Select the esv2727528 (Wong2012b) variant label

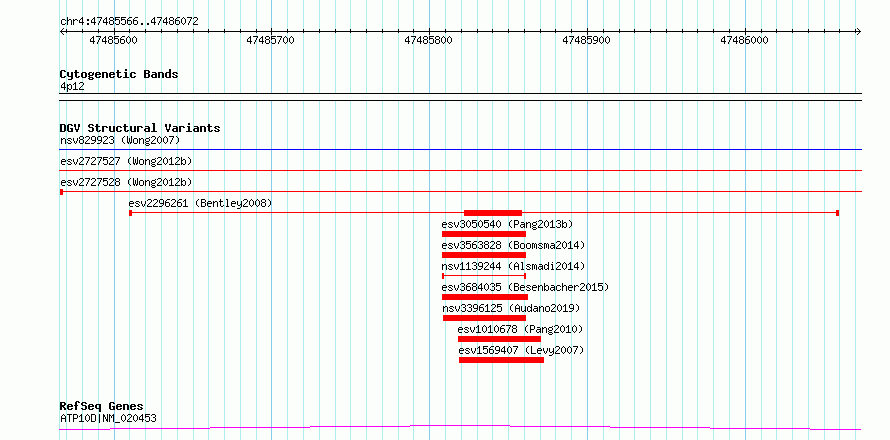[126, 182]
